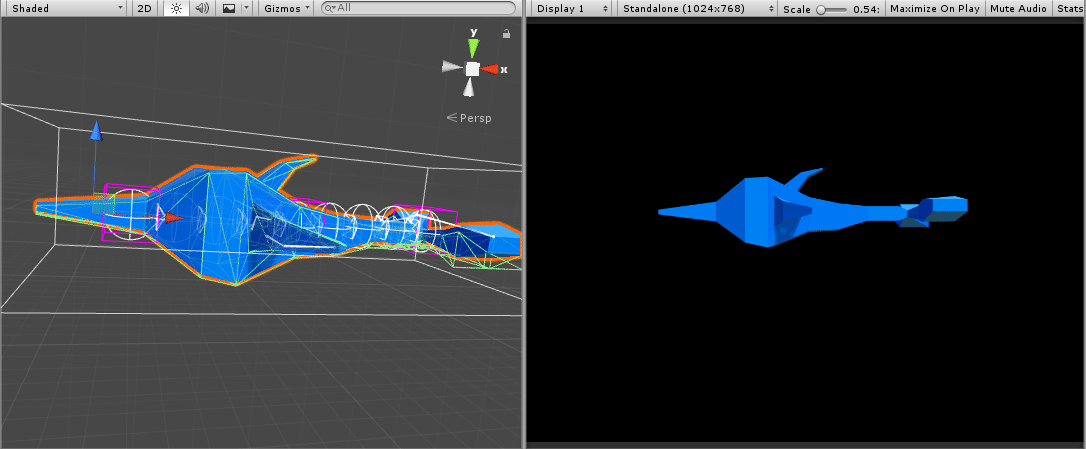Open Standalone (1024x768) resolution dropdown

click(x=697, y=8)
